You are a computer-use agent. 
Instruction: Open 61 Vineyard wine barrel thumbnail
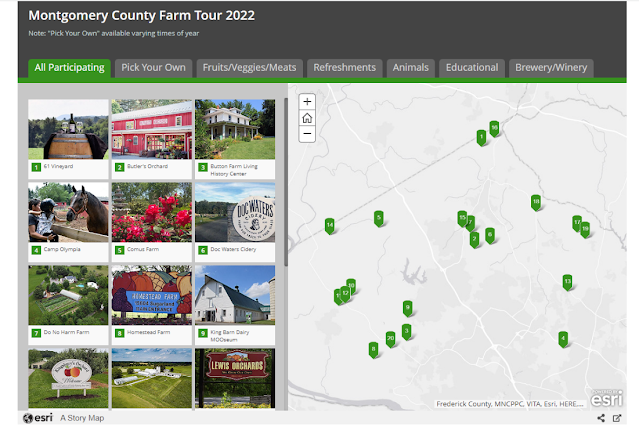click(68, 129)
